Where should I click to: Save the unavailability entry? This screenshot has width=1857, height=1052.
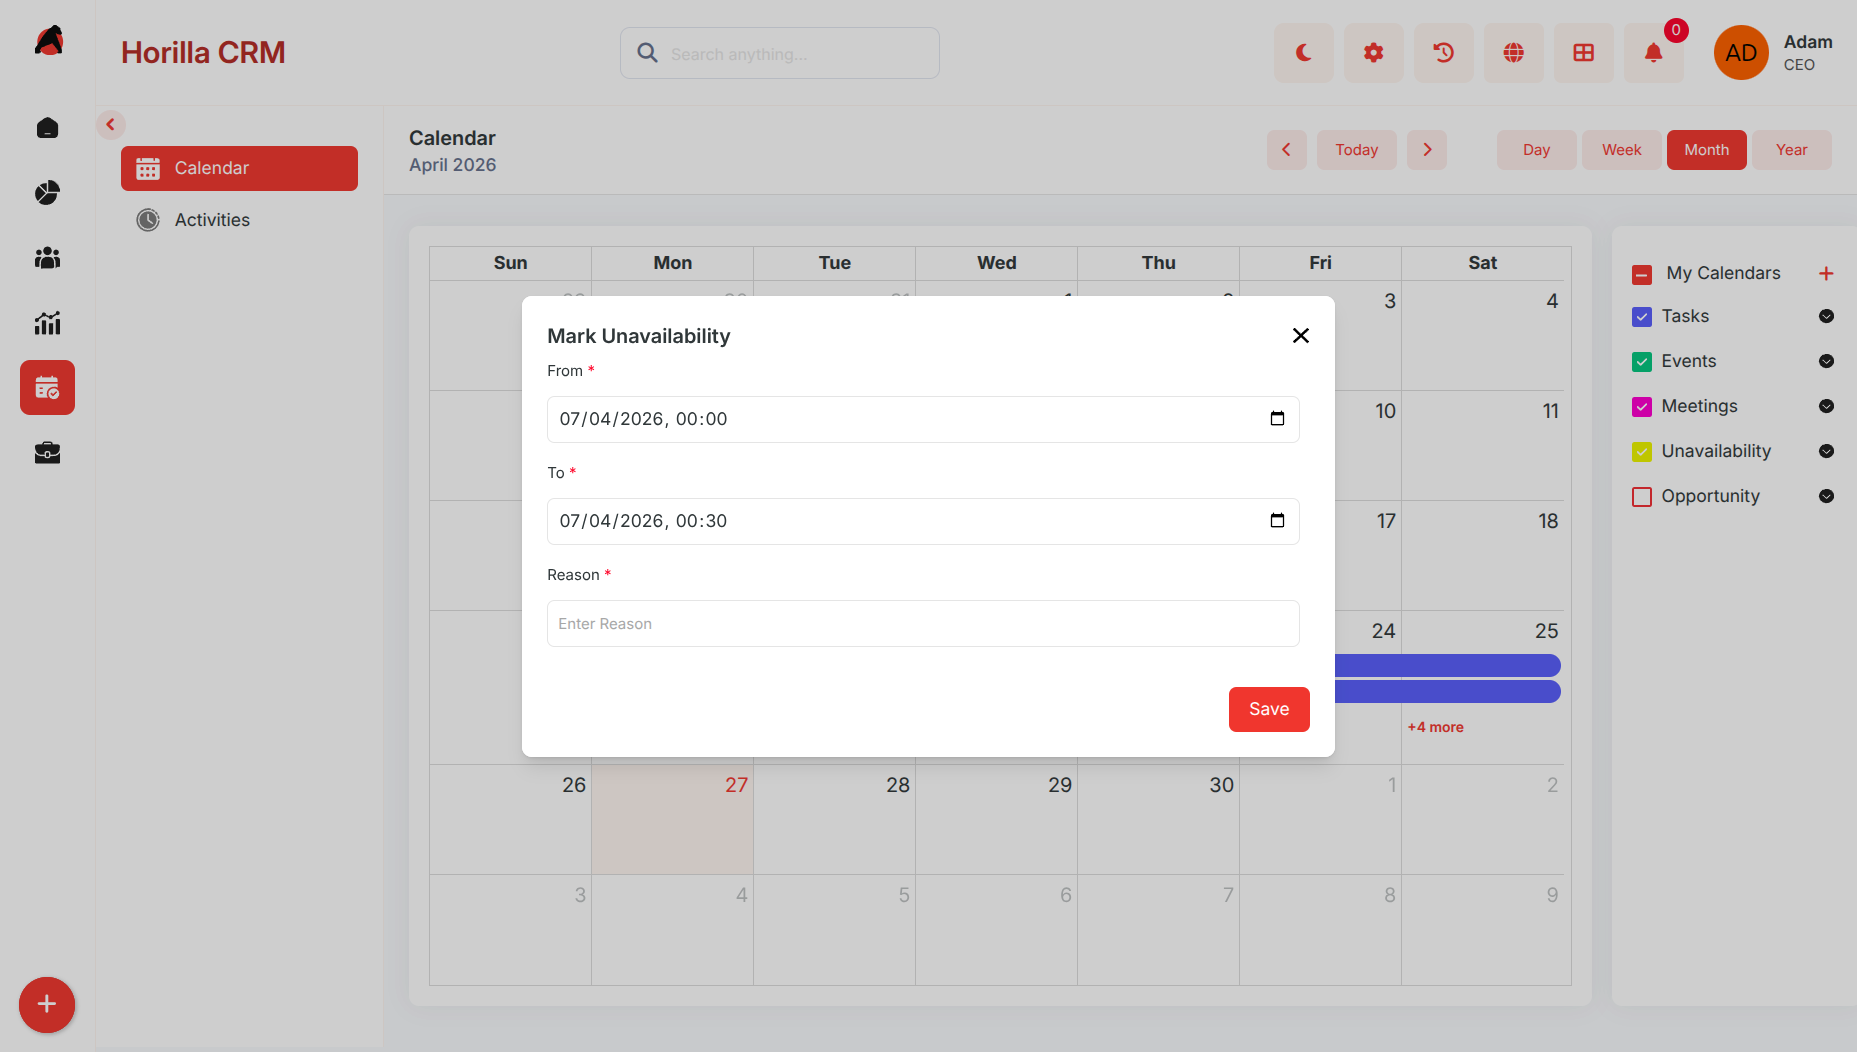1269,709
